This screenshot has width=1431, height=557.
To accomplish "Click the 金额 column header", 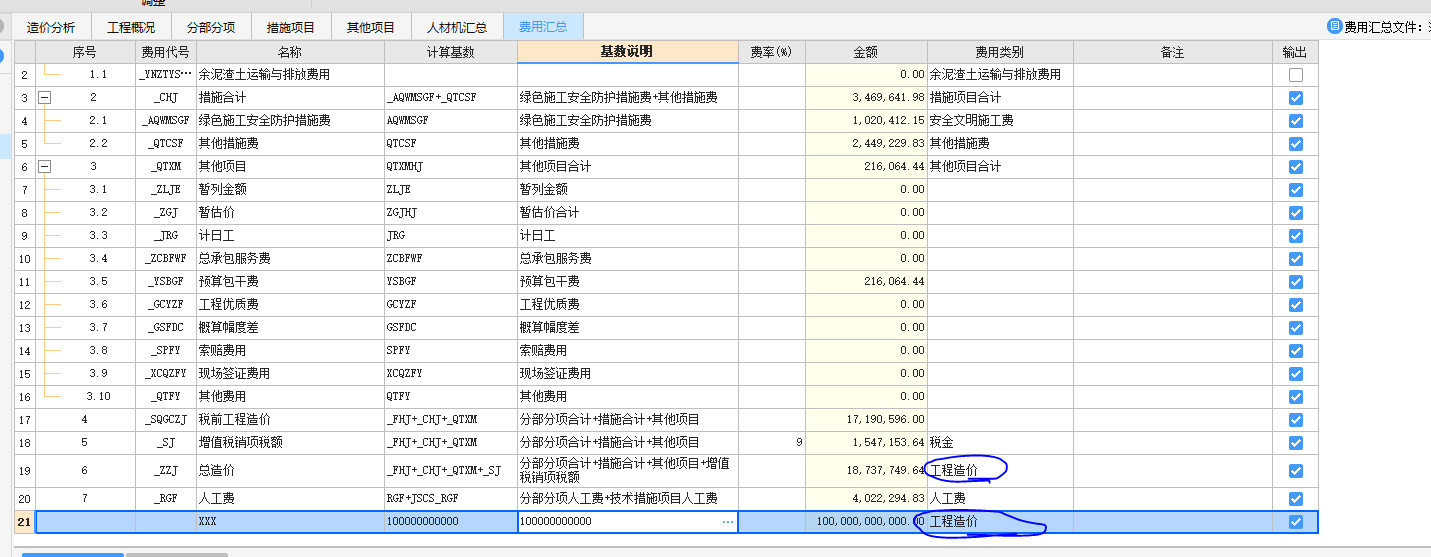I will click(x=866, y=52).
